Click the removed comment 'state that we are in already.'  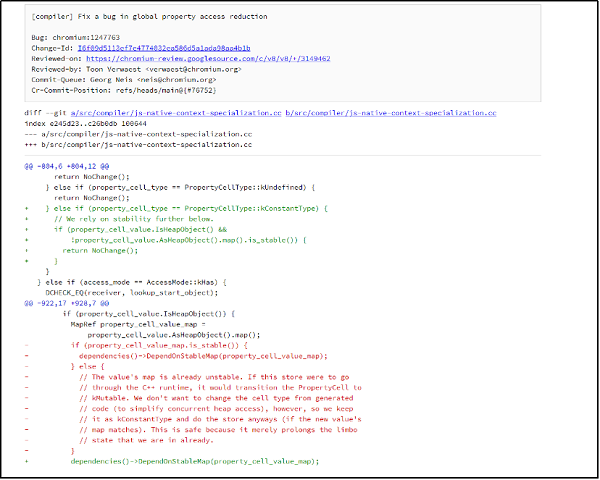tap(147, 440)
